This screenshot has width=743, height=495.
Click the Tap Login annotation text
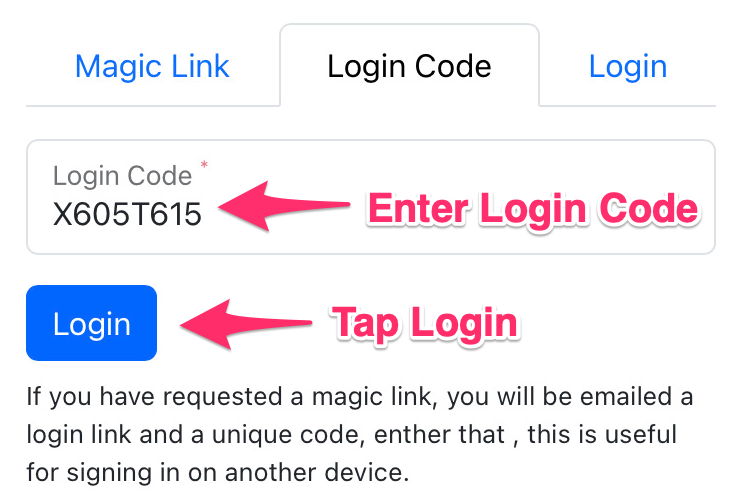tap(425, 323)
